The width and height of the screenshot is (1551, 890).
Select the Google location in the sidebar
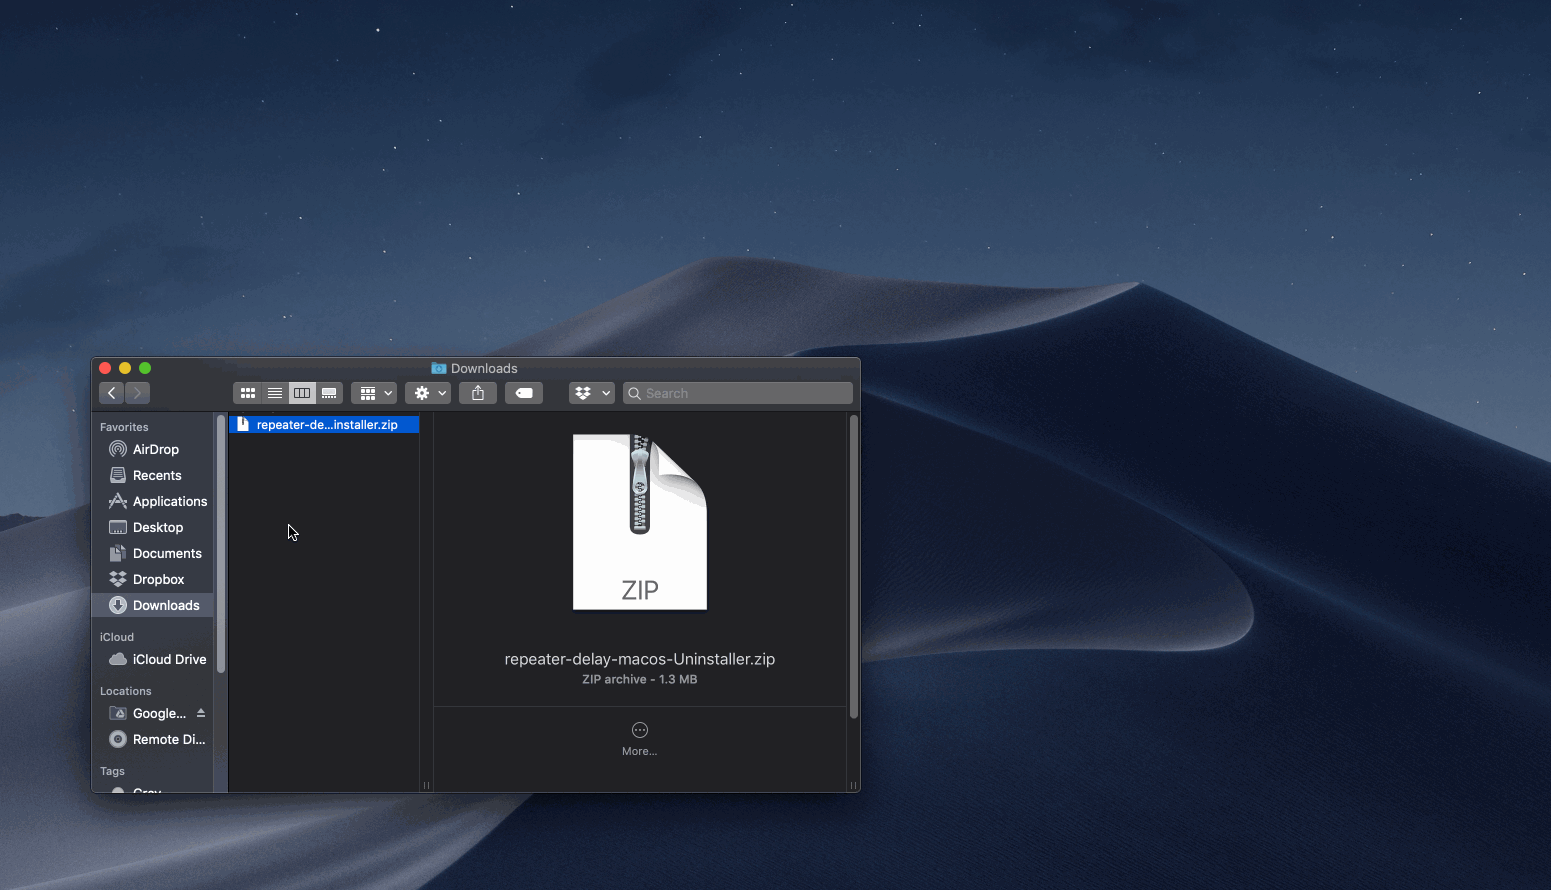(147, 713)
